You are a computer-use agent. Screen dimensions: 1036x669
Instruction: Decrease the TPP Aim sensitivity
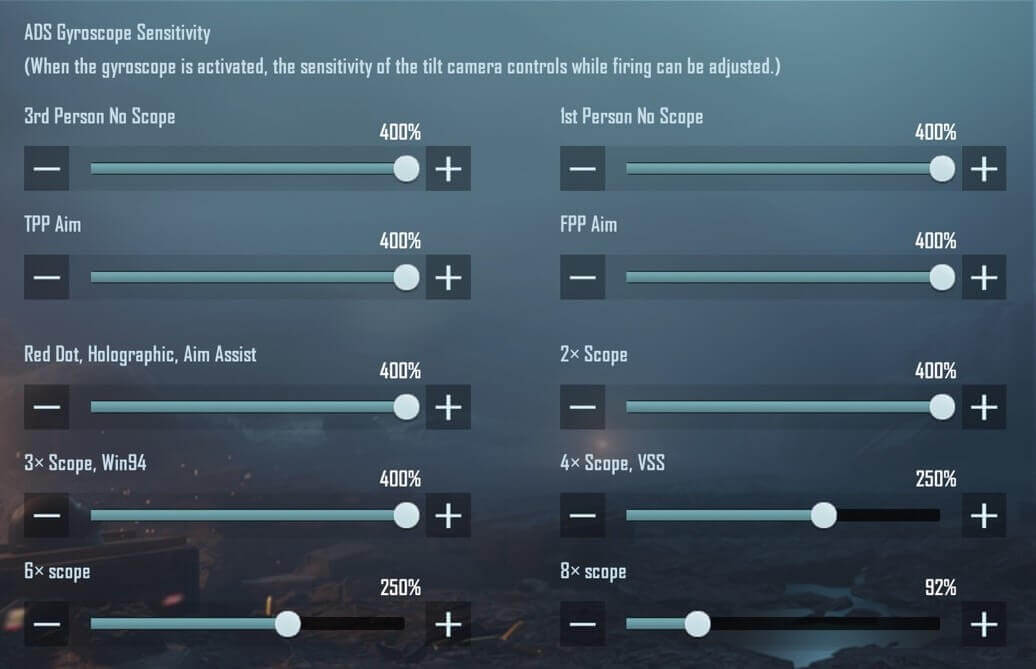46,277
